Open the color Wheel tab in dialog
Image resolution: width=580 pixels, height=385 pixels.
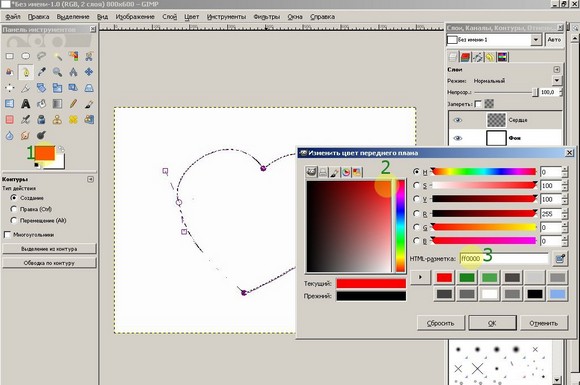[x=346, y=172]
